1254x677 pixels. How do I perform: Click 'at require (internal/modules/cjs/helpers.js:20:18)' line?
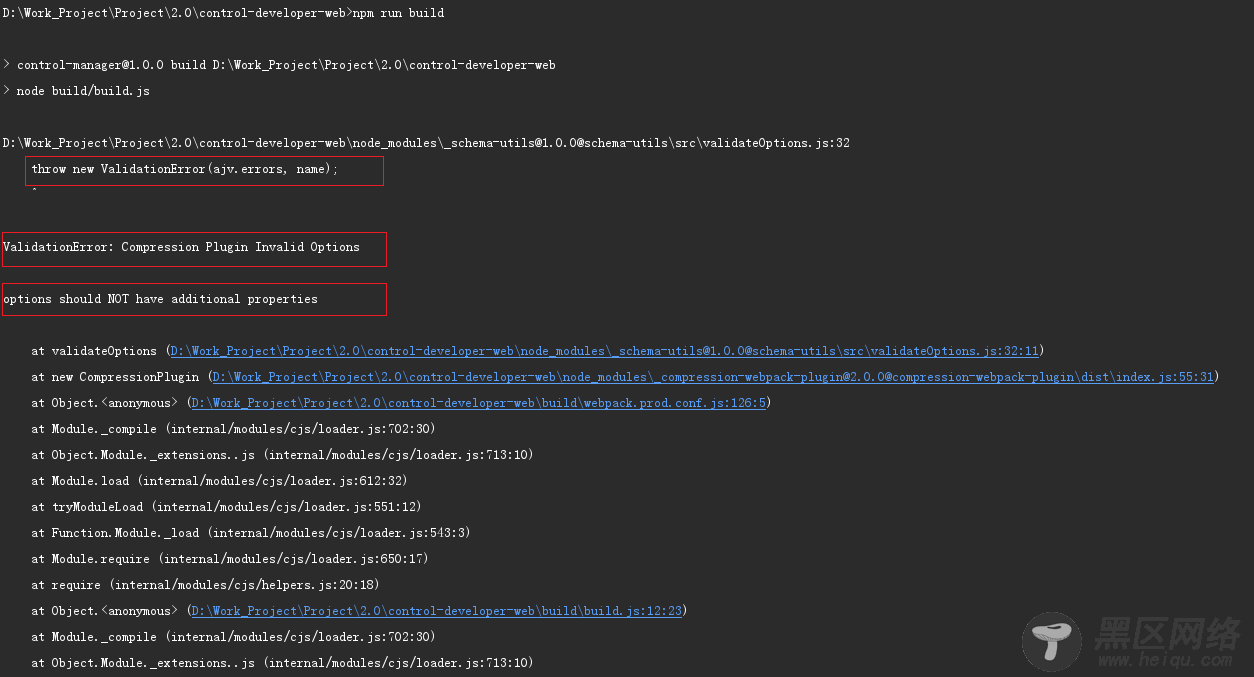point(205,585)
